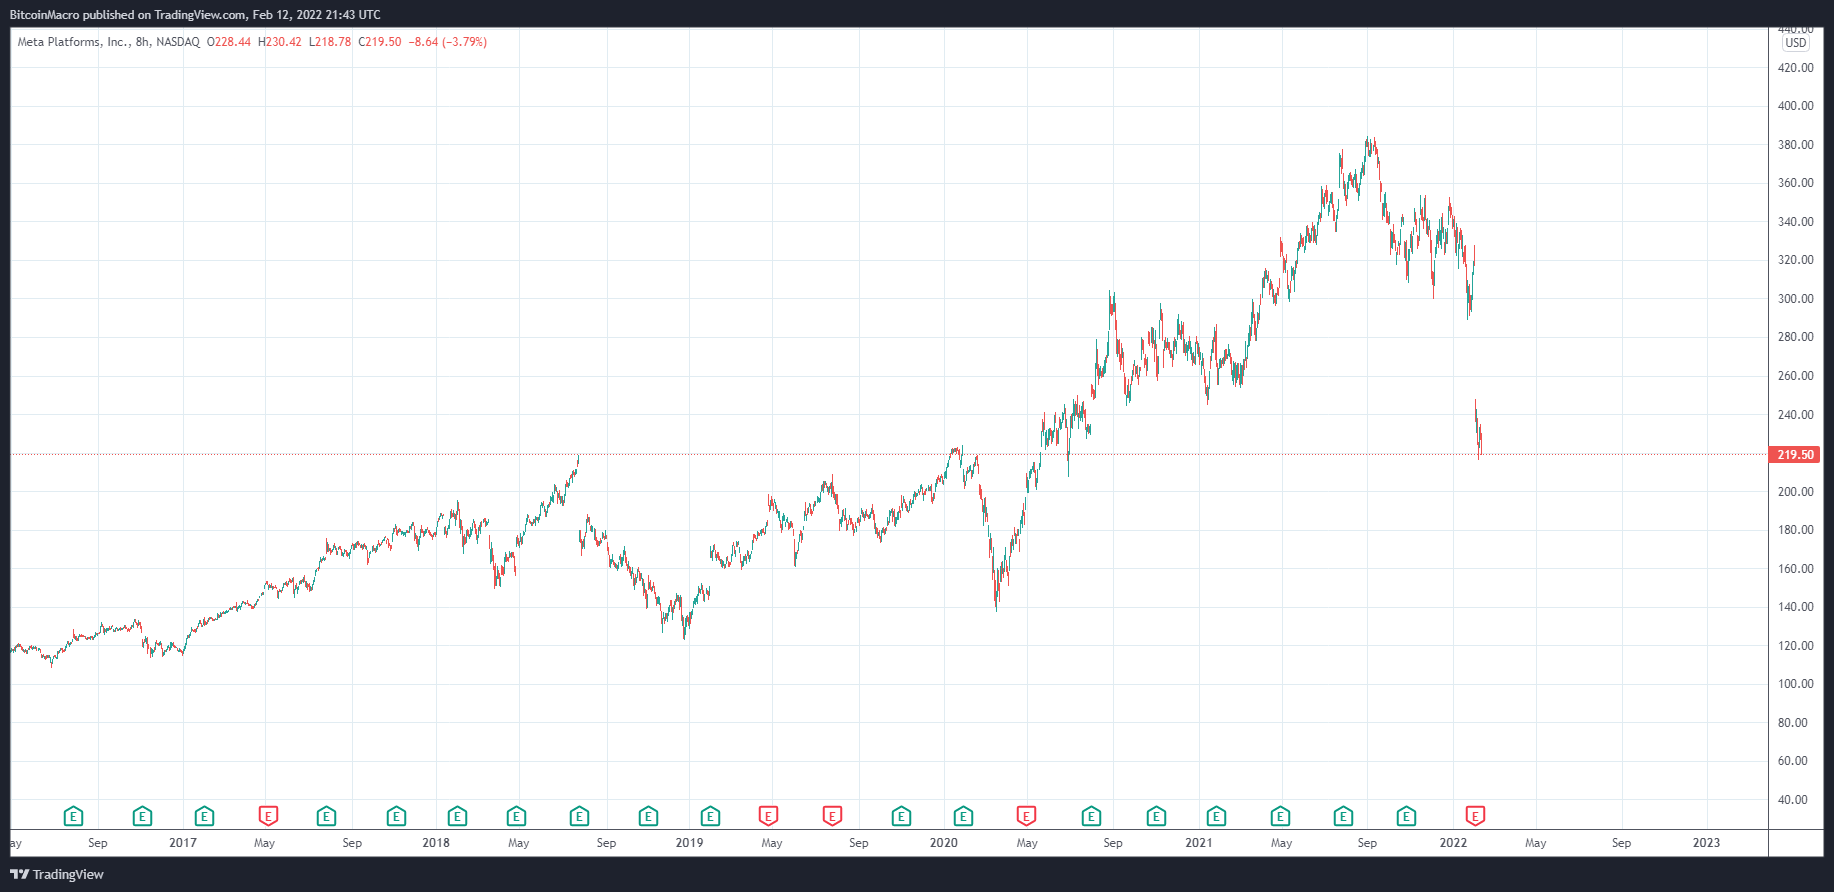This screenshot has height=892, width=1834.
Task: Click the green earnings marker left of Sep 2018
Action: (x=579, y=816)
